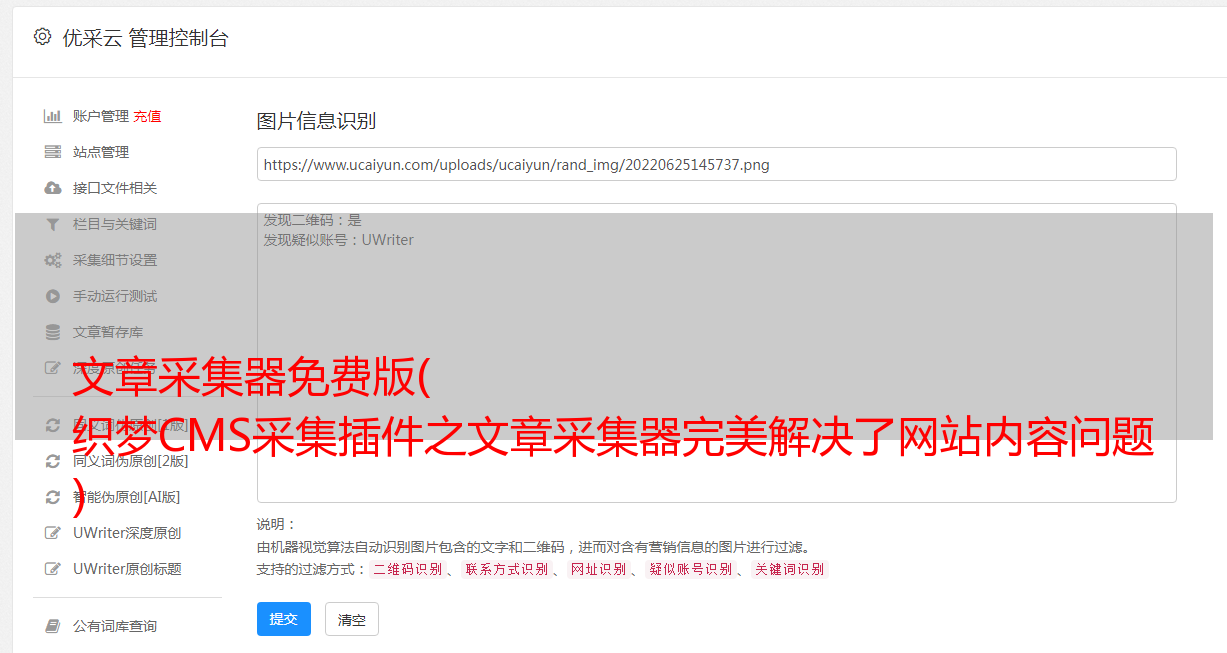Clear the form with 清空 button
Screen dimensions: 1227x653
point(352,619)
